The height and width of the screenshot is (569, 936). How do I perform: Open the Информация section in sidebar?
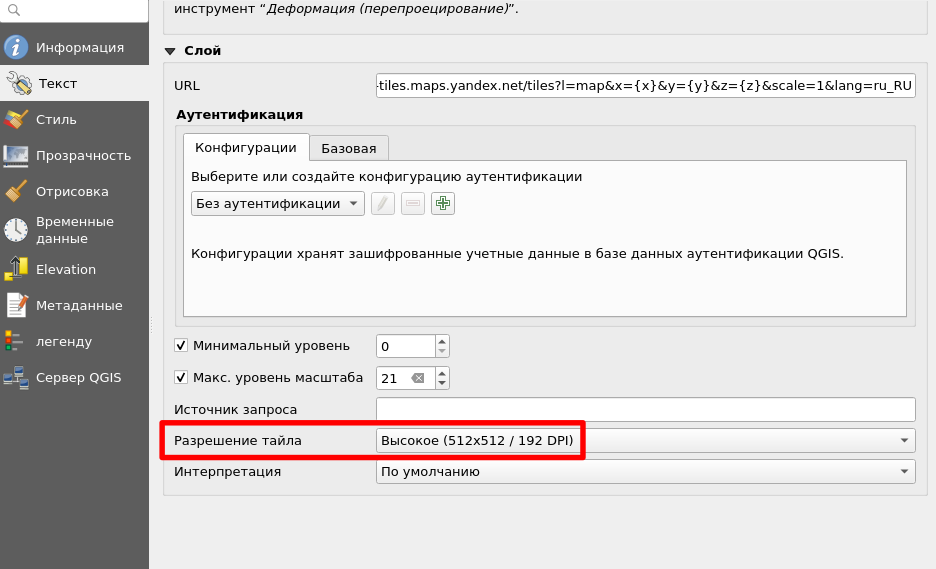pyautogui.click(x=74, y=47)
